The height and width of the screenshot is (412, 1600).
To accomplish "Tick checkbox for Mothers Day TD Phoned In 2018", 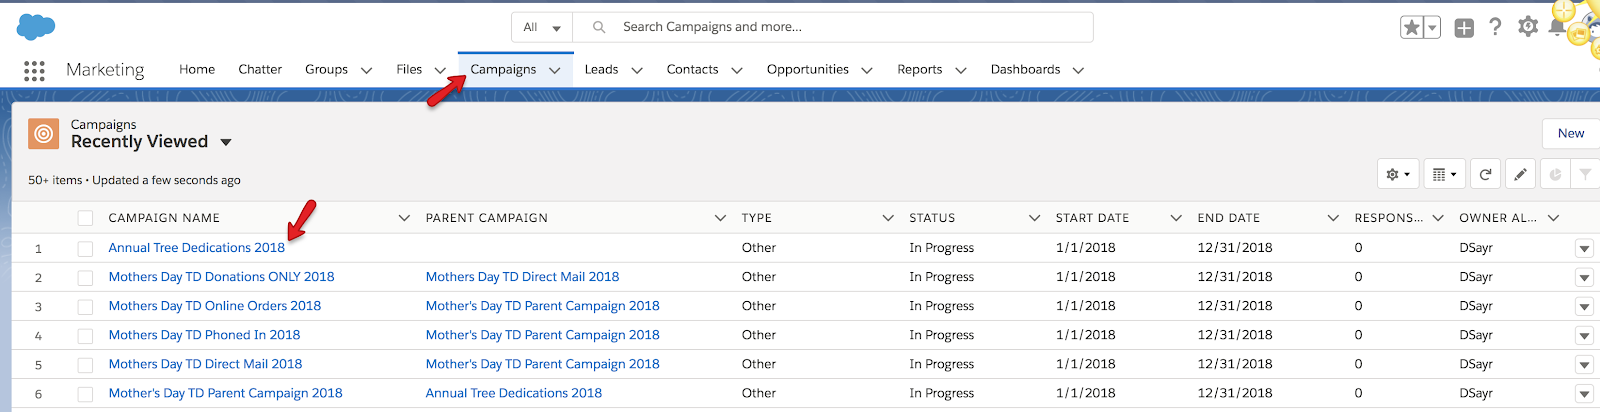I will (x=85, y=336).
